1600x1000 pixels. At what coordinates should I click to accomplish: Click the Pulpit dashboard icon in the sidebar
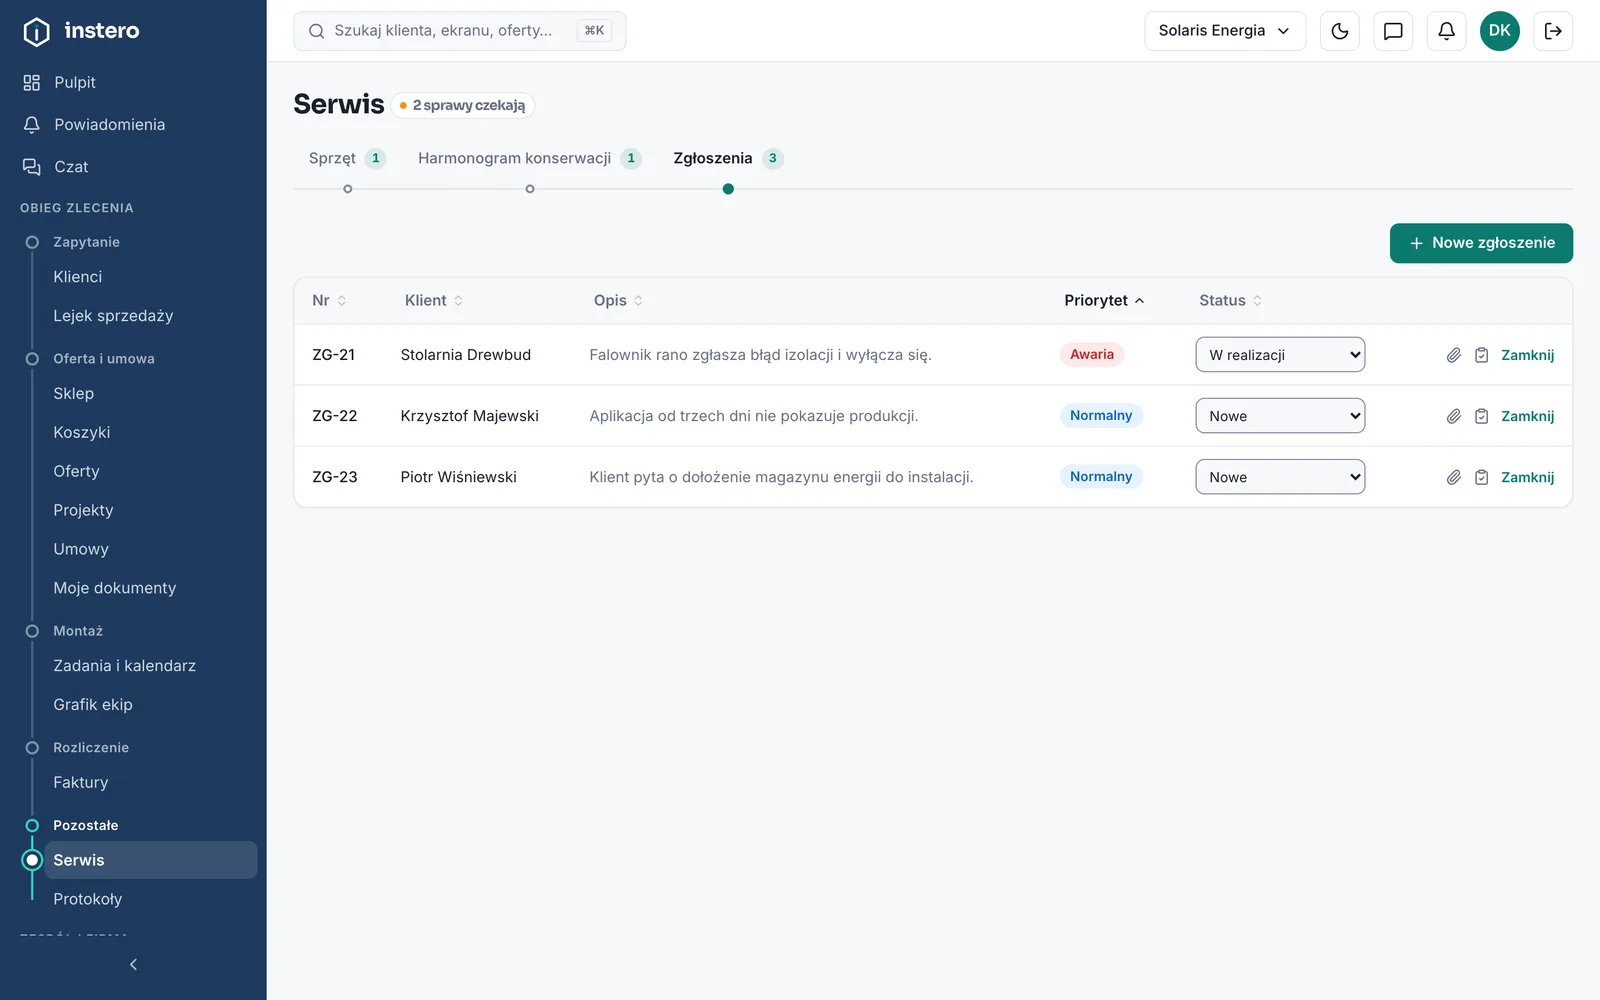pyautogui.click(x=32, y=82)
